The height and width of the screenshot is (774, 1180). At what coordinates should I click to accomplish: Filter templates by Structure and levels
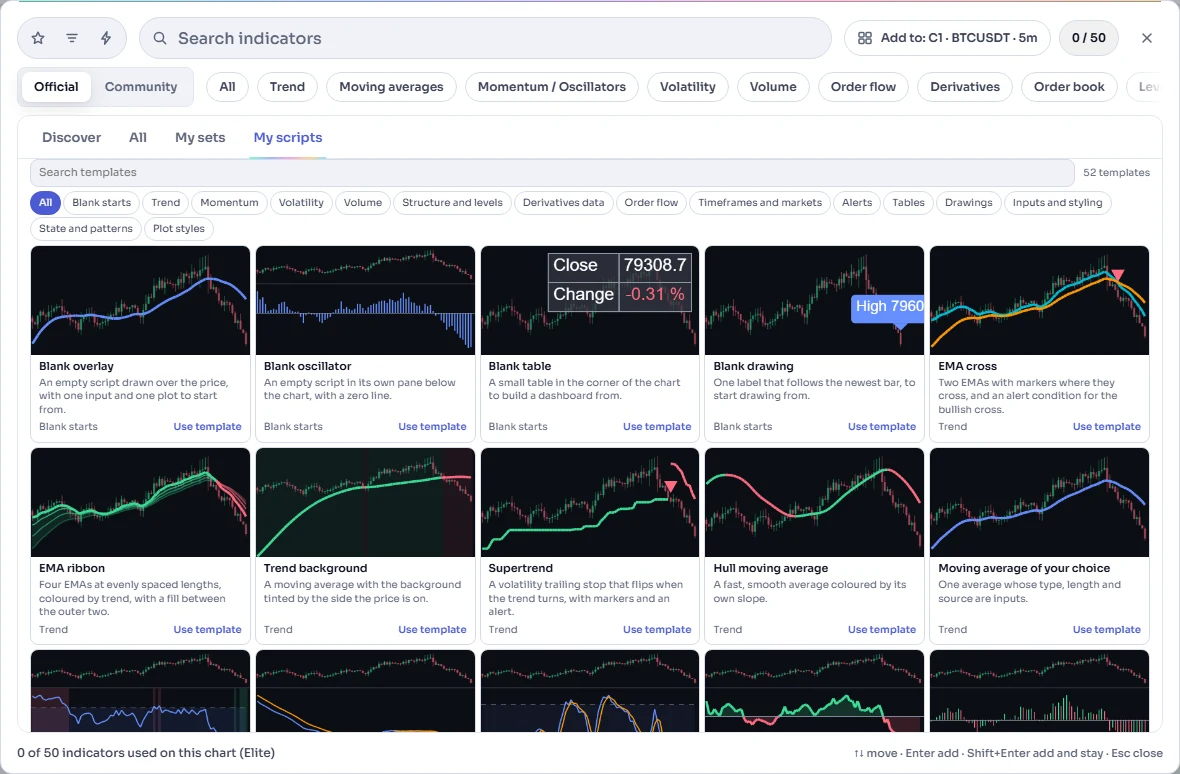(x=452, y=202)
